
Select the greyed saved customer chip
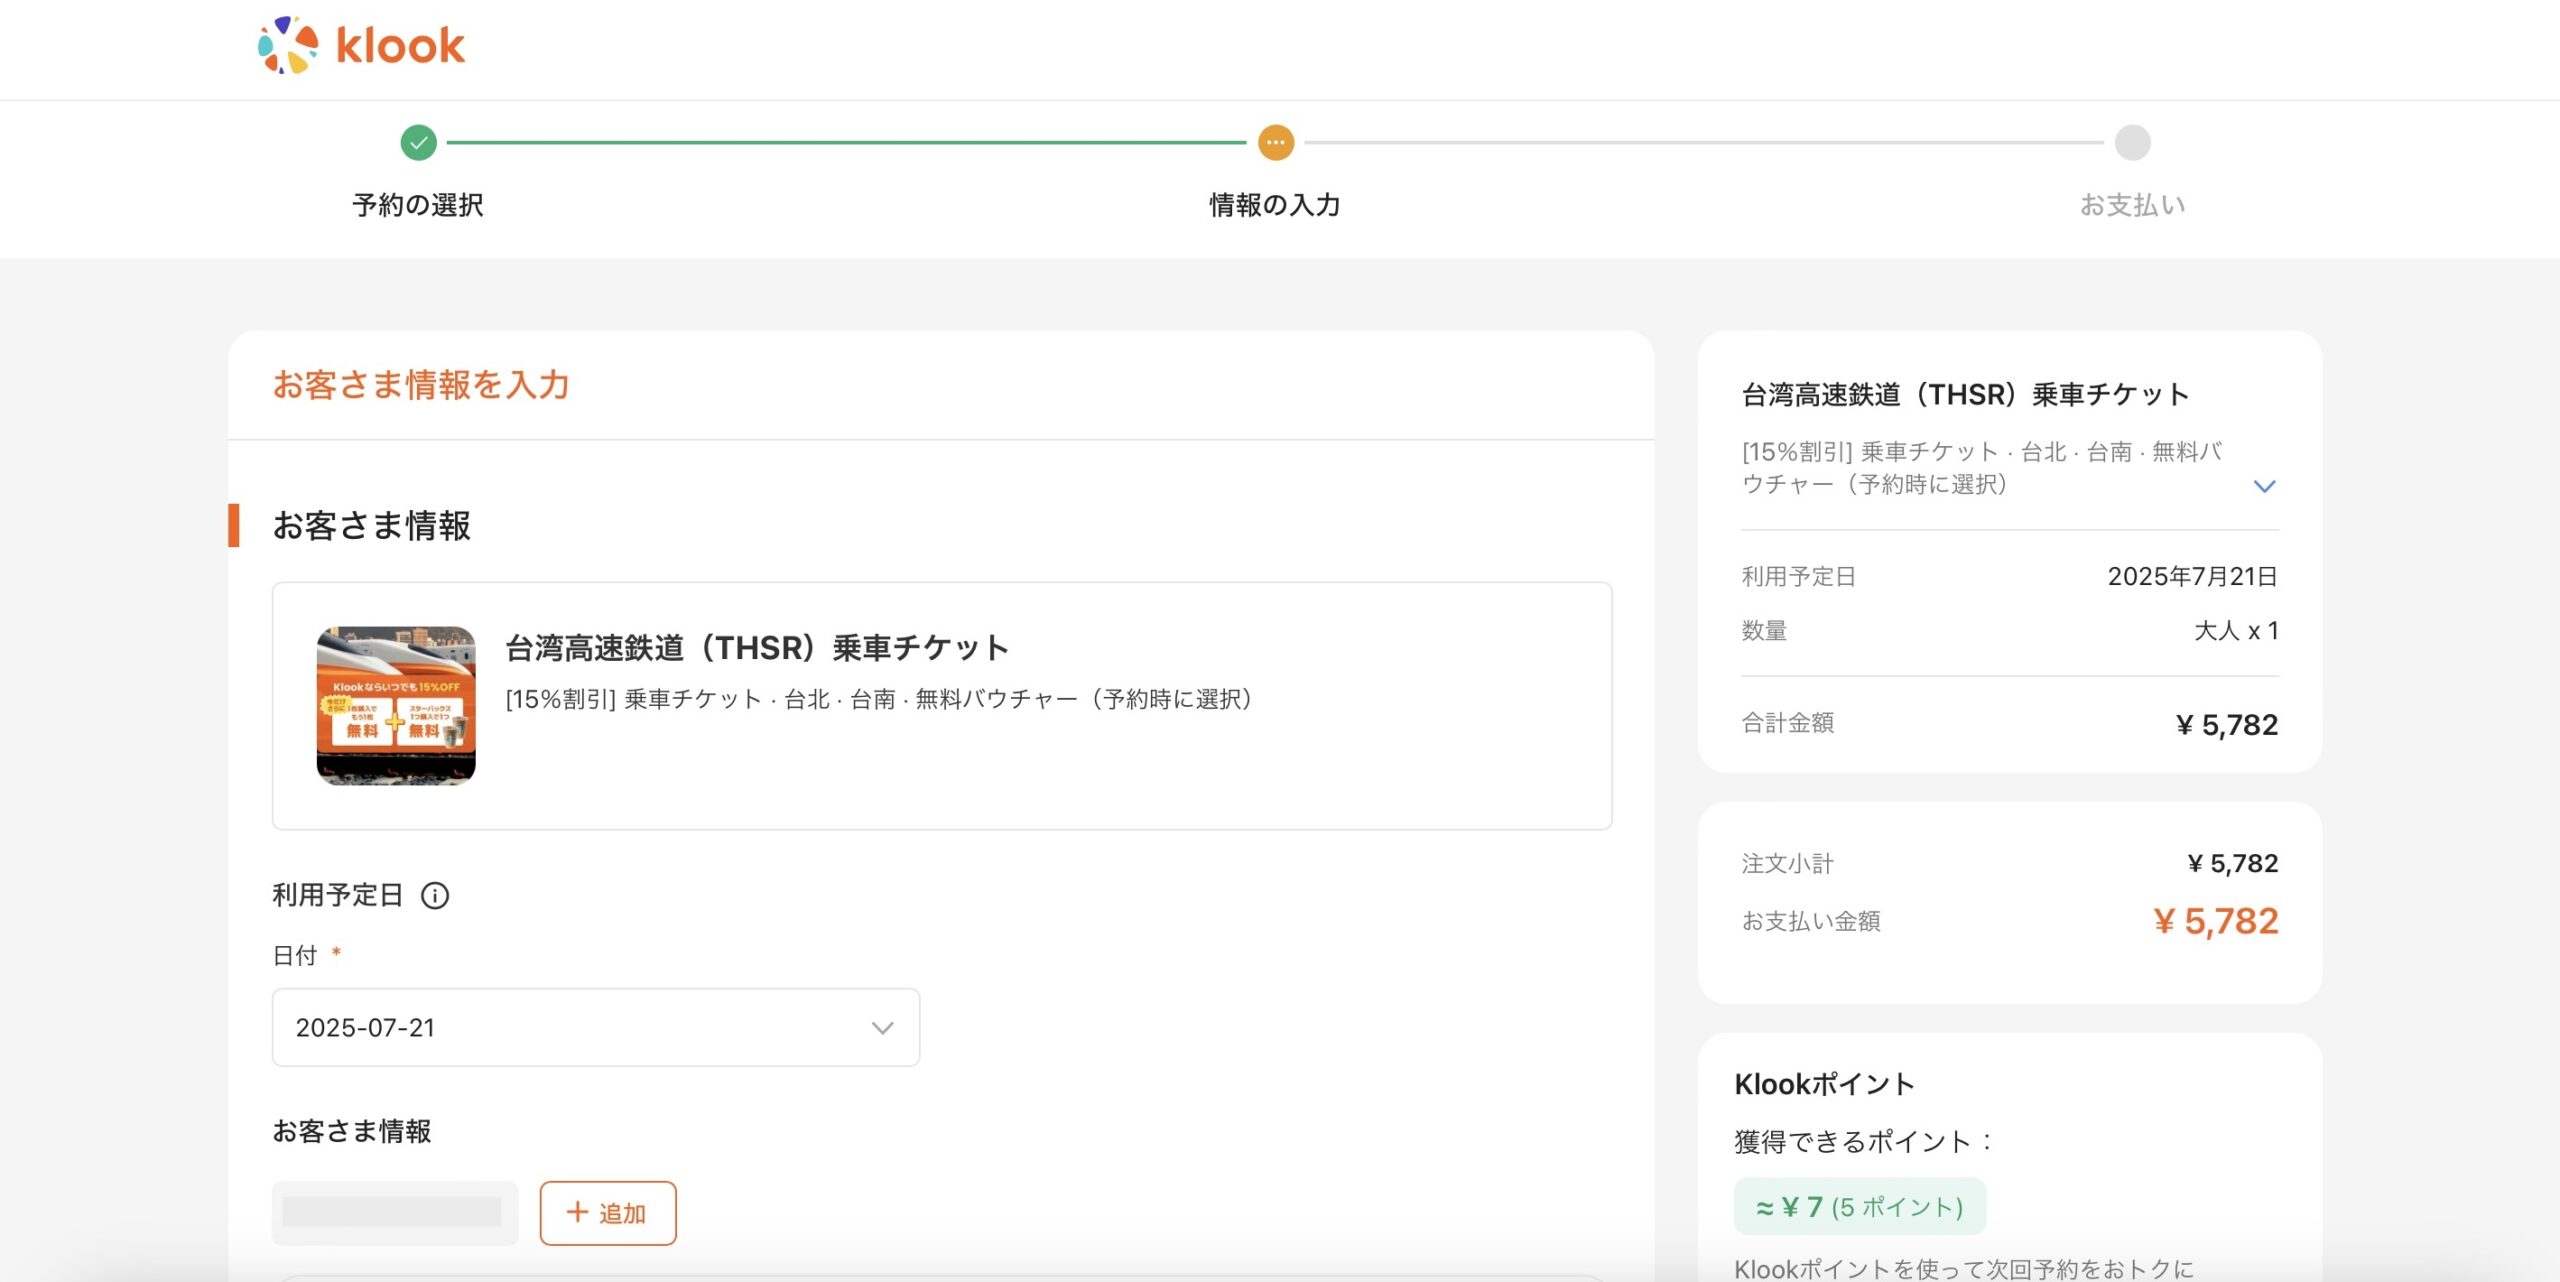click(395, 1213)
